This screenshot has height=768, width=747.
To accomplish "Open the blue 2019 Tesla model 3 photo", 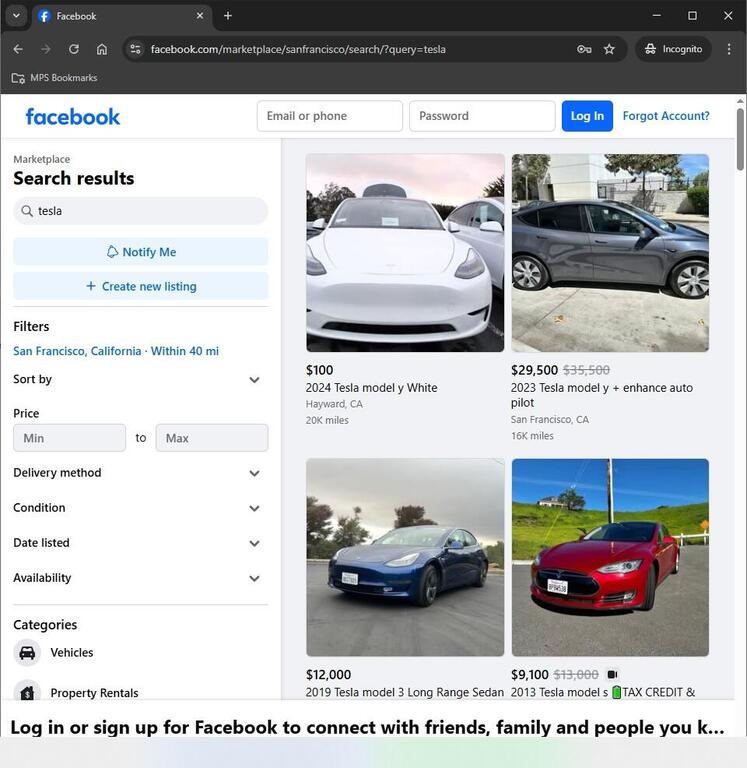I will [405, 557].
